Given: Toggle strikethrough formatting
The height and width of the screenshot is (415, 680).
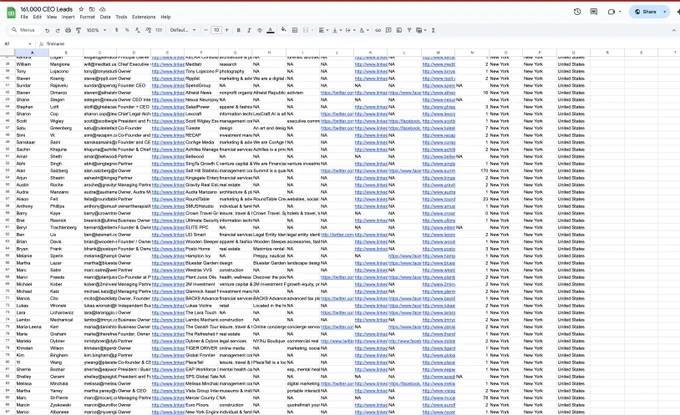Looking at the screenshot, I should (259, 30).
